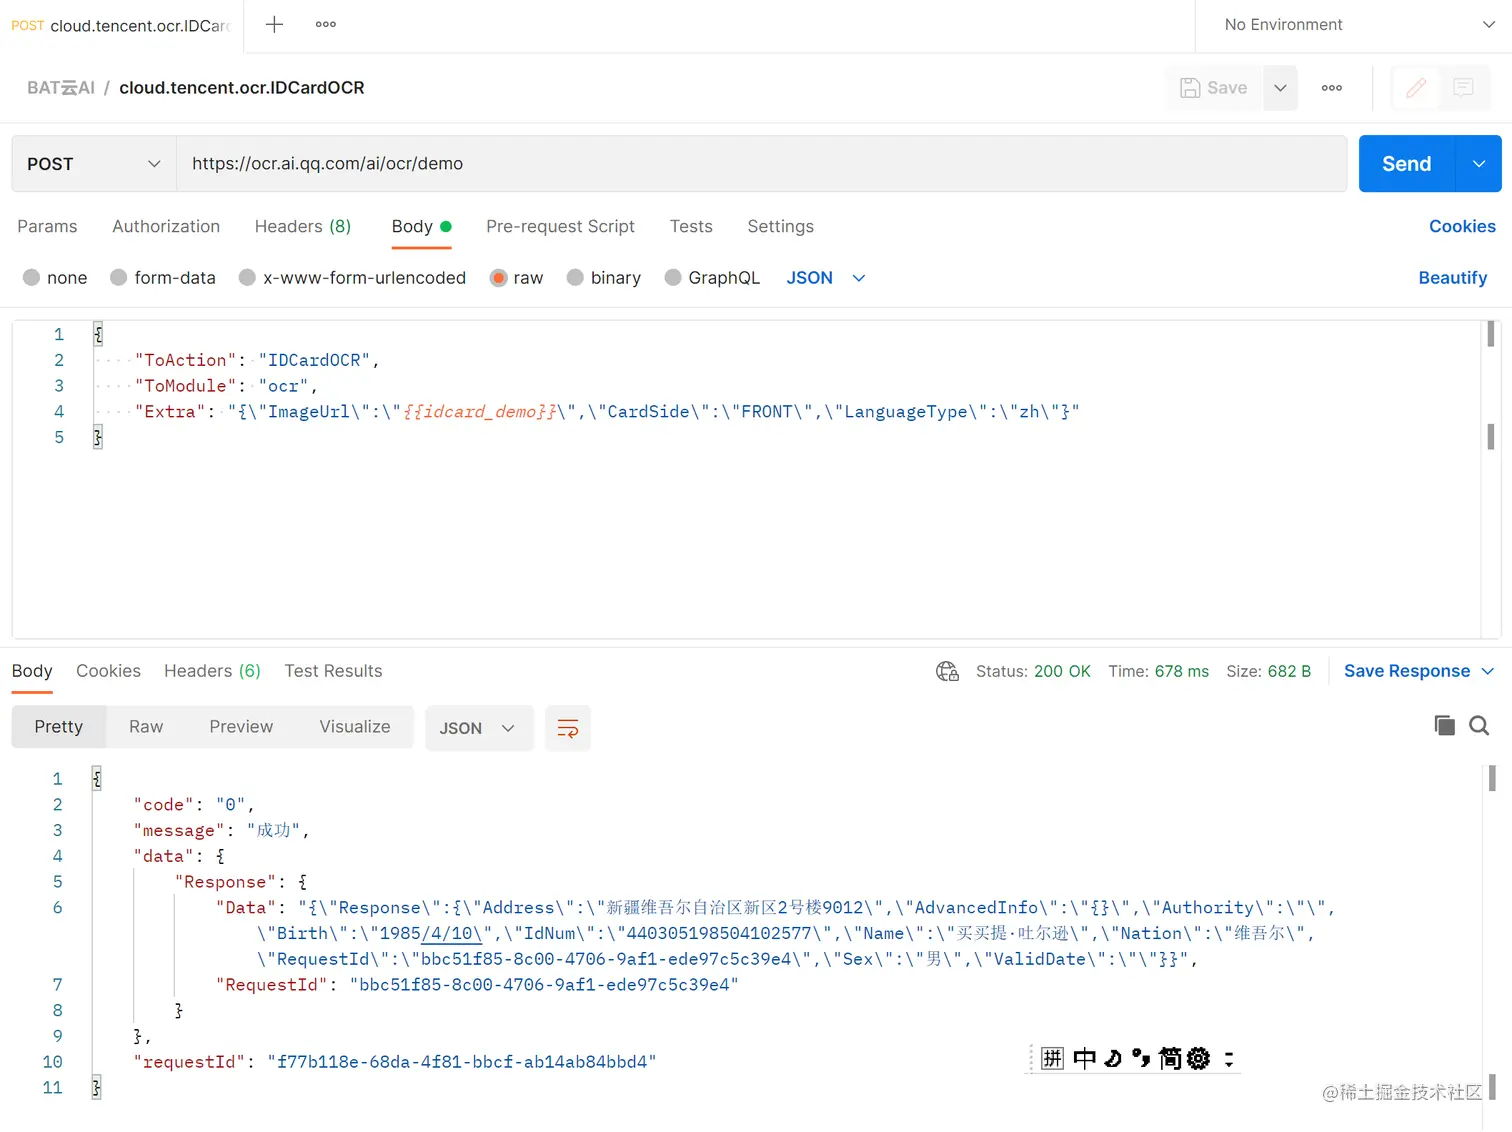Click the network globe icon near Status
Screen dimensions: 1512x1132
coord(947,671)
